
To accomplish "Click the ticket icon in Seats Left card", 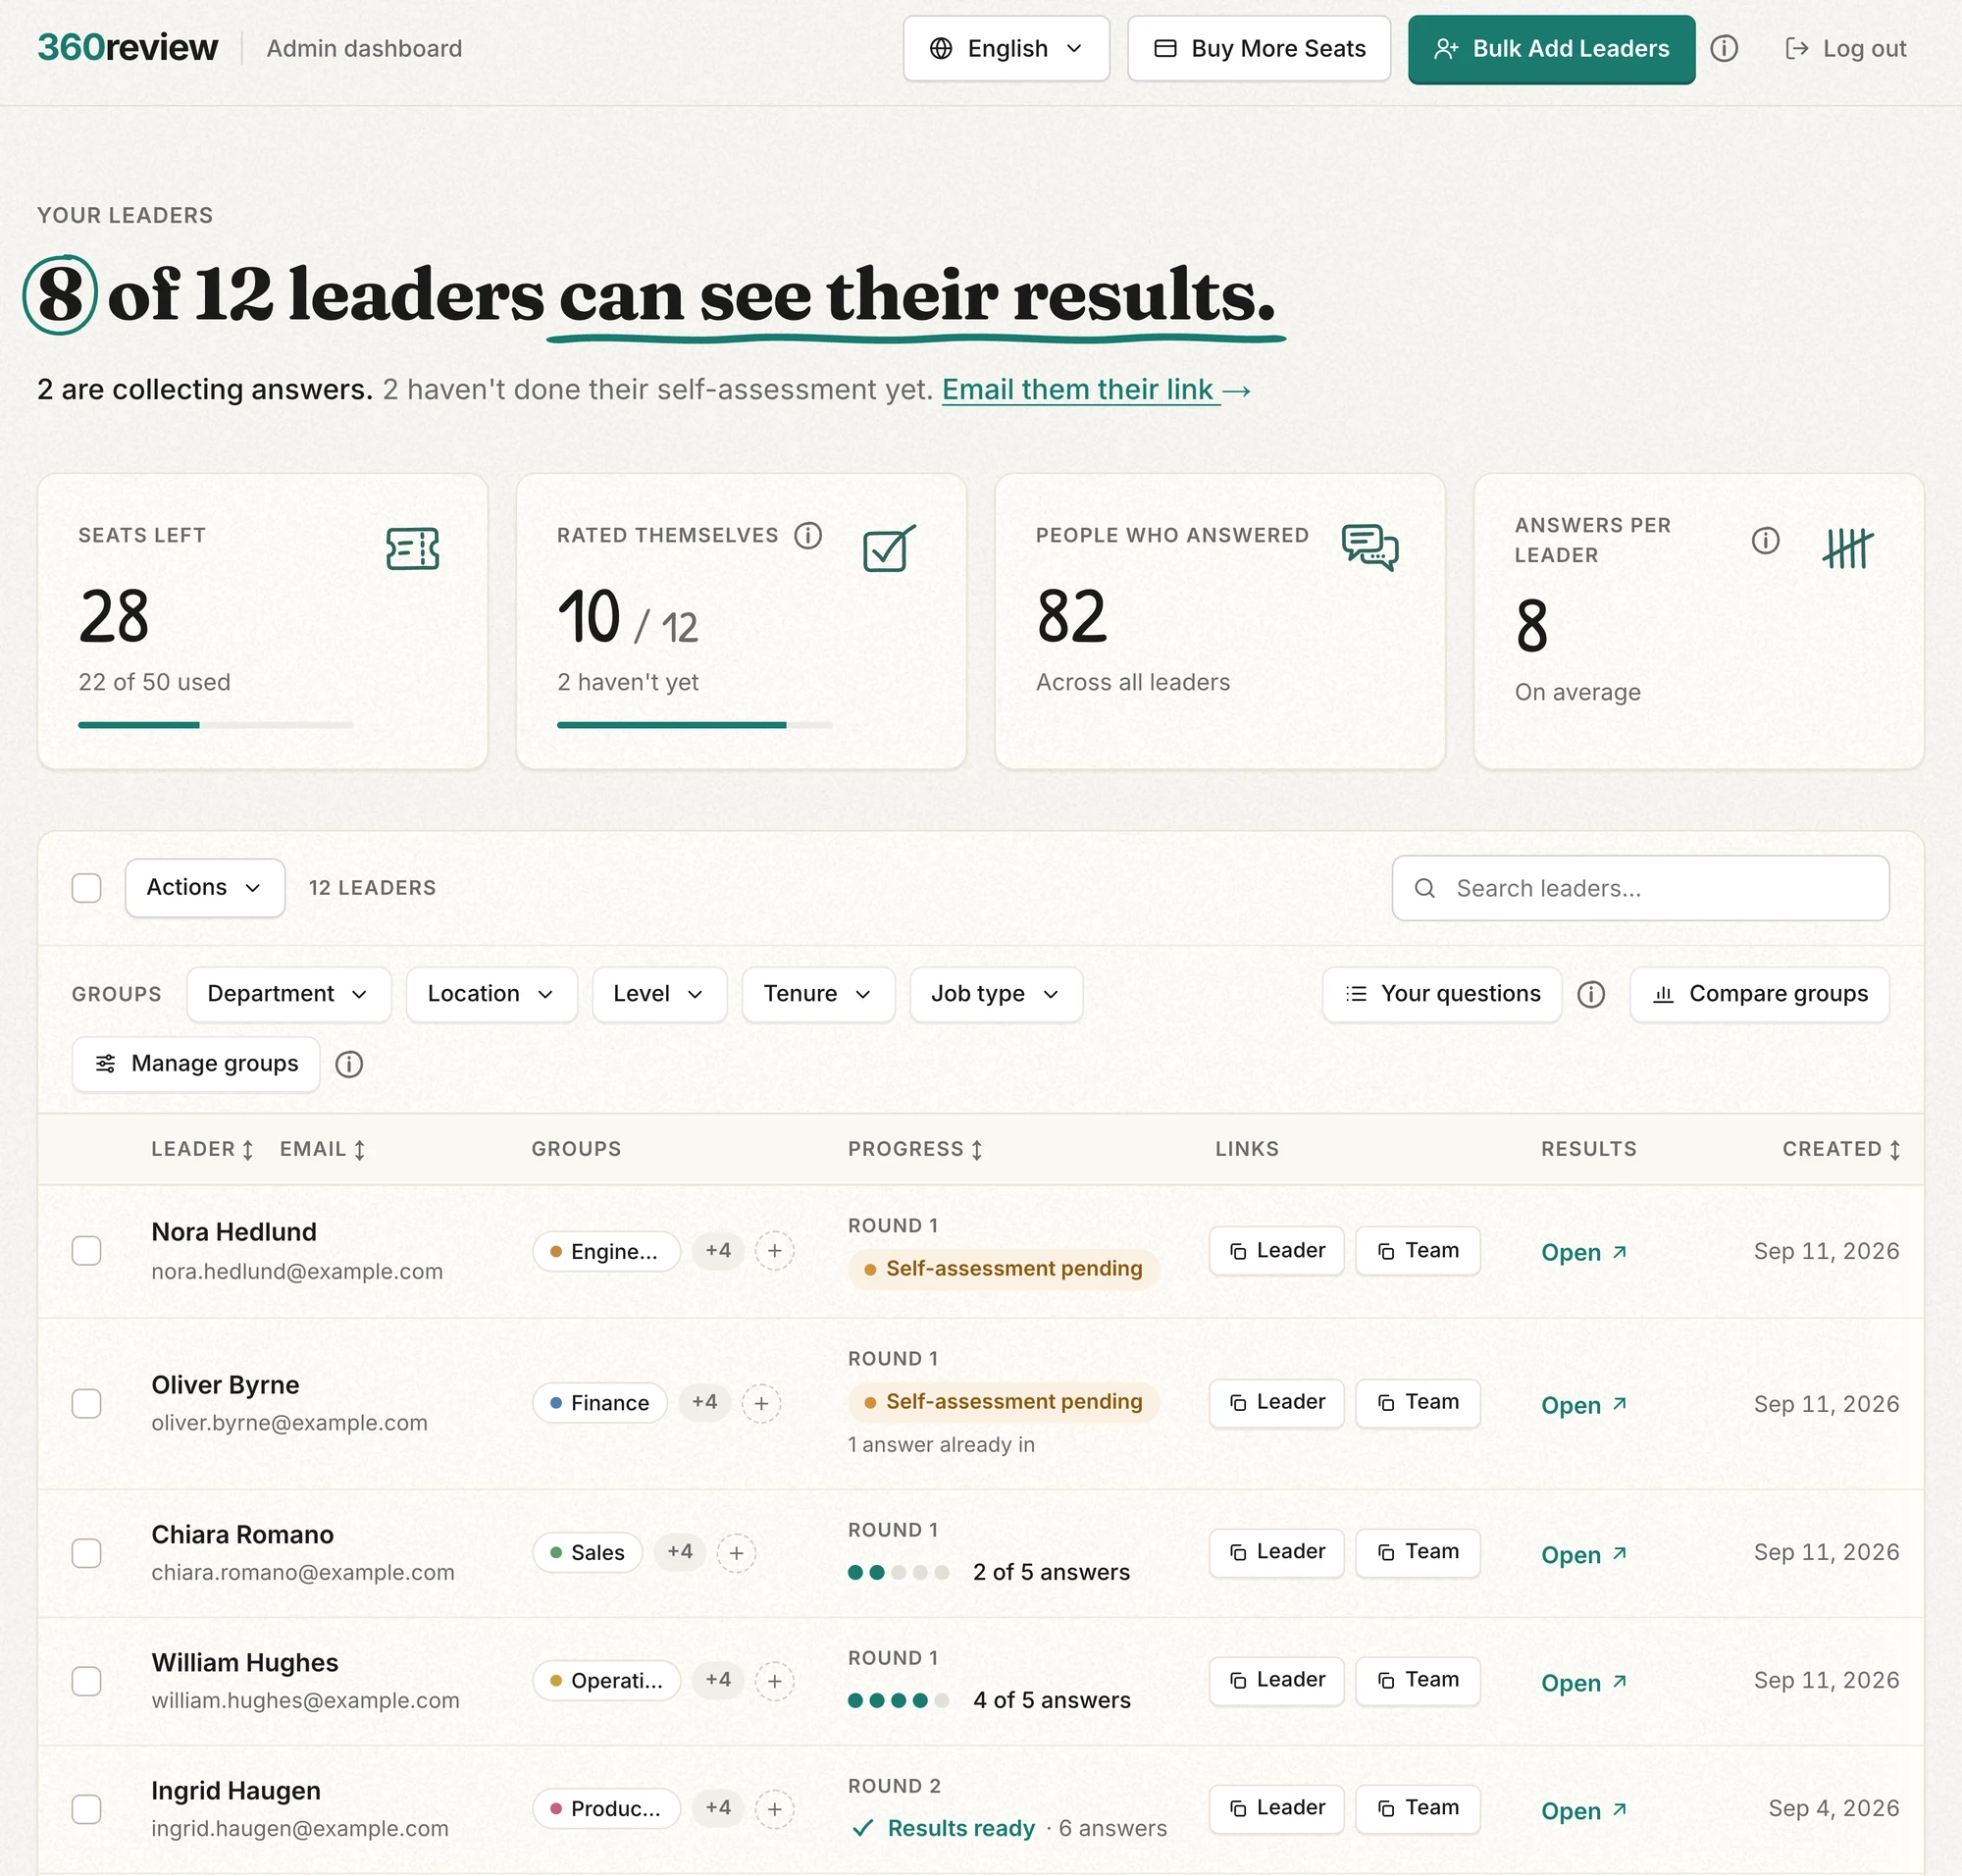I will click(413, 549).
